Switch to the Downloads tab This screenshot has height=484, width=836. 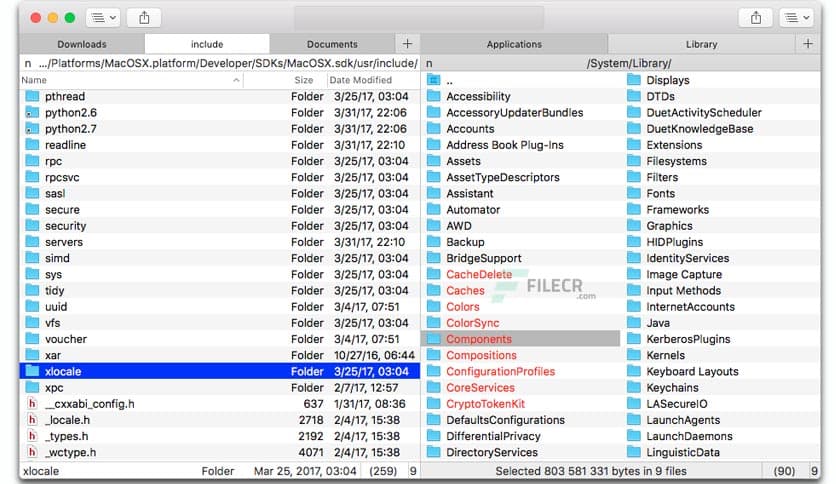[x=82, y=44]
